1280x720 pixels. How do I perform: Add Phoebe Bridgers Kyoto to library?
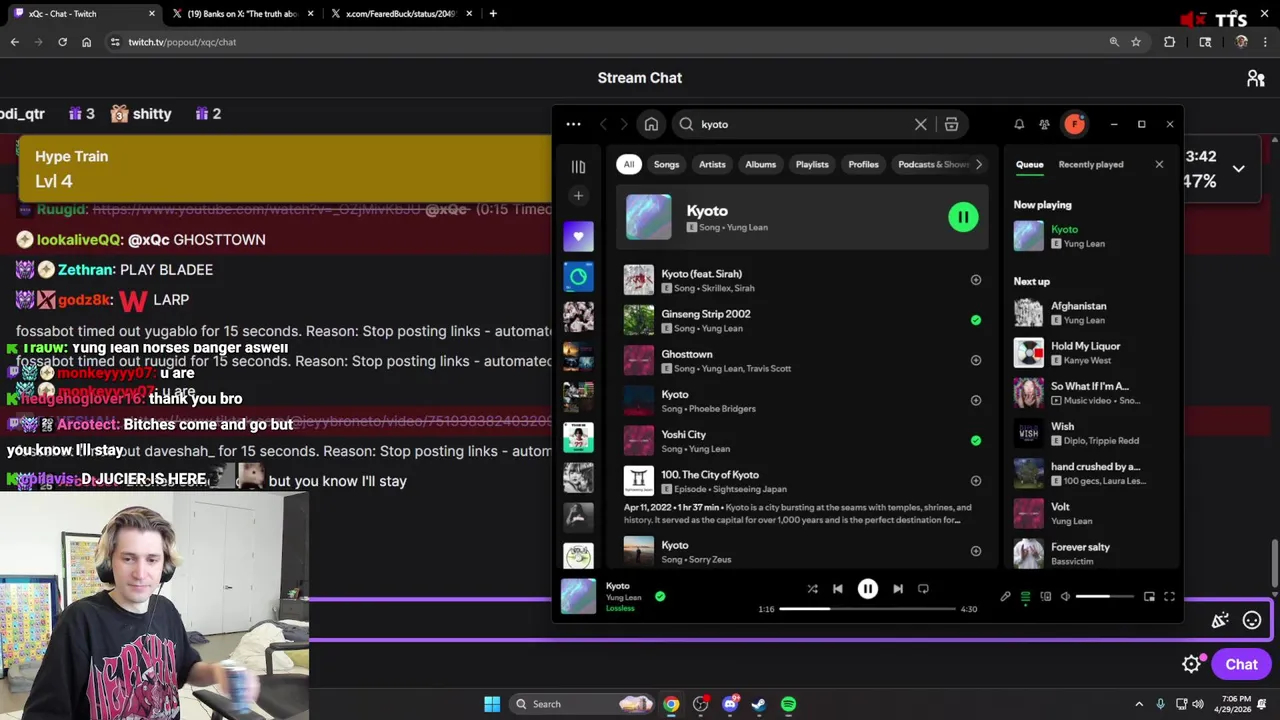click(x=976, y=400)
